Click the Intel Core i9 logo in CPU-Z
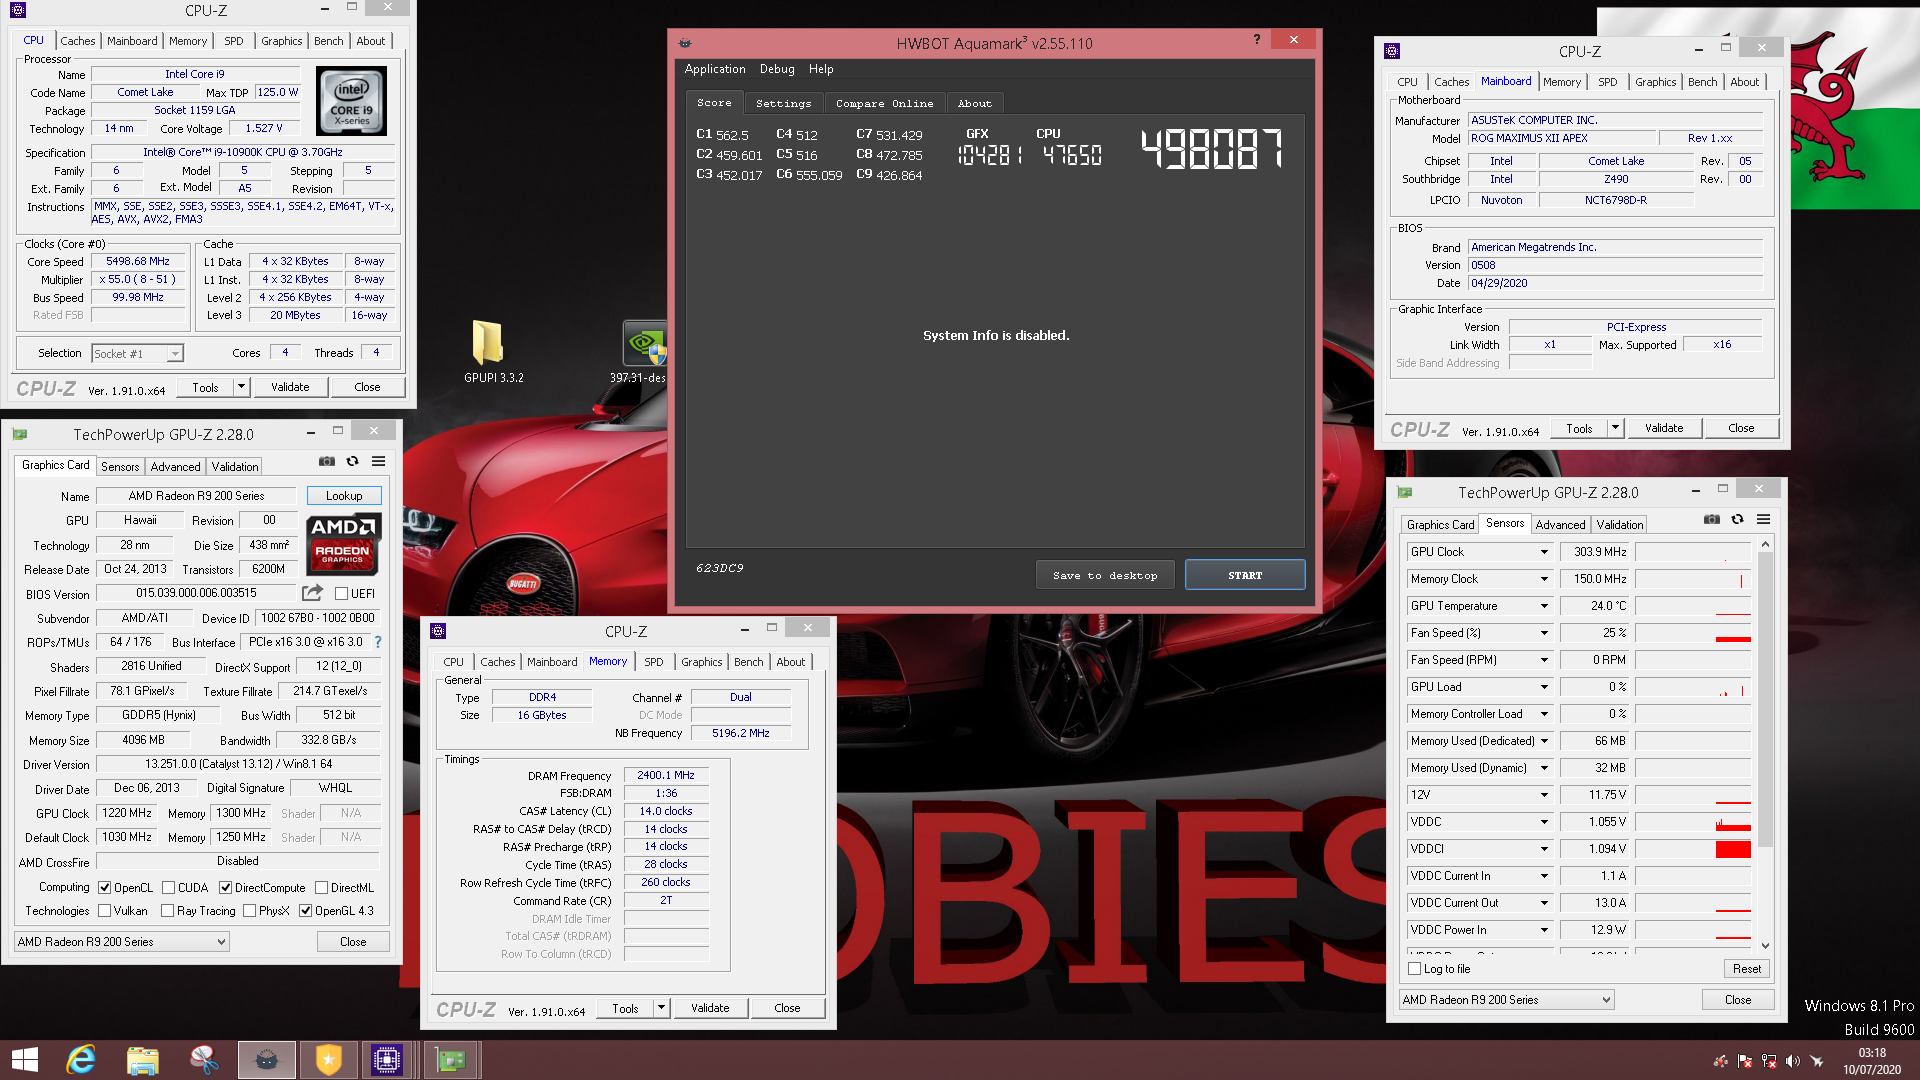1920x1080 pixels. 351,101
